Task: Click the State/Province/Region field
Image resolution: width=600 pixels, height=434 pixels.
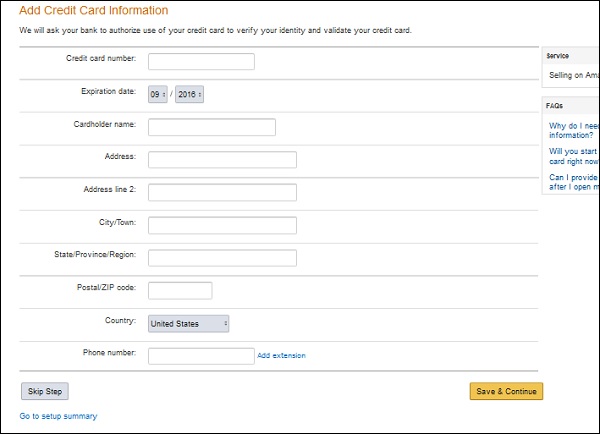Action: pyautogui.click(x=222, y=258)
